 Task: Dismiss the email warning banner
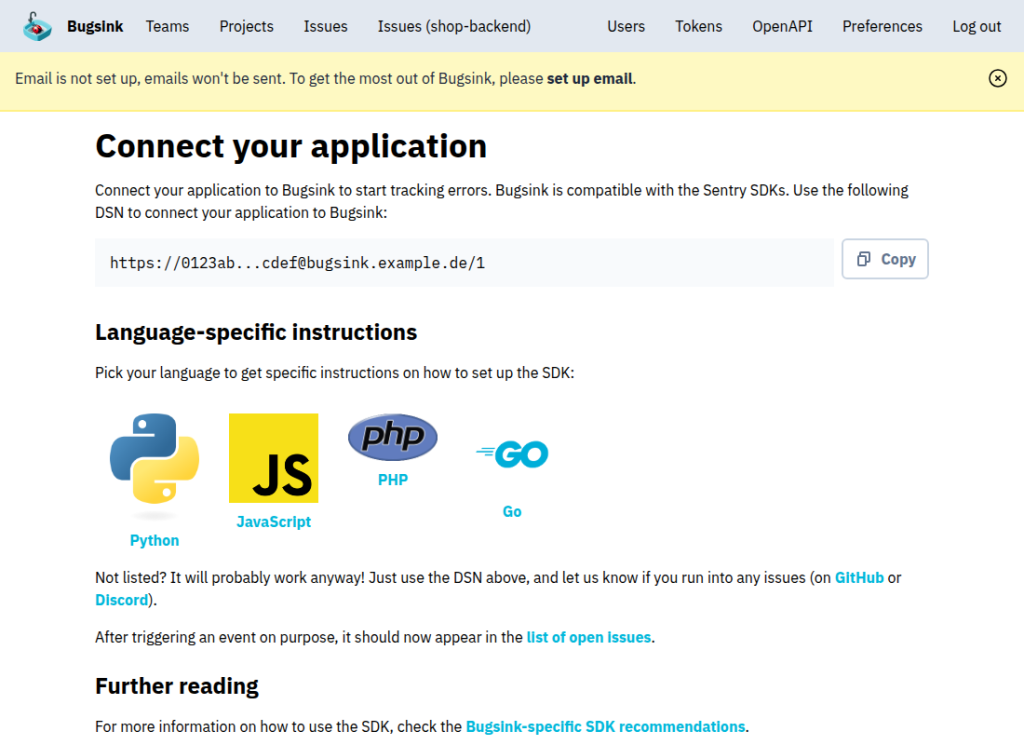997,78
